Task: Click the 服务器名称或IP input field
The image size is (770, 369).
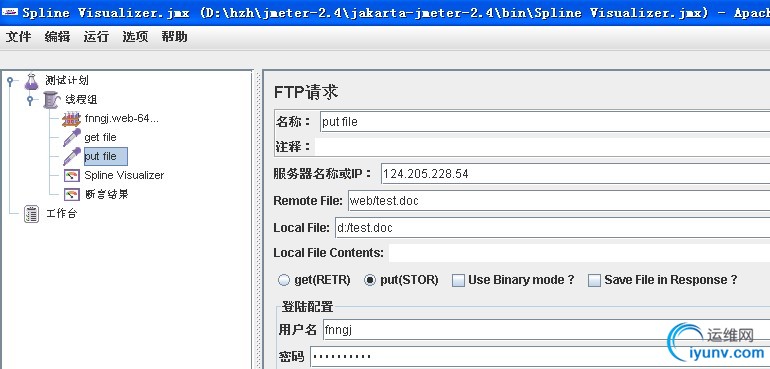Action: (x=575, y=173)
